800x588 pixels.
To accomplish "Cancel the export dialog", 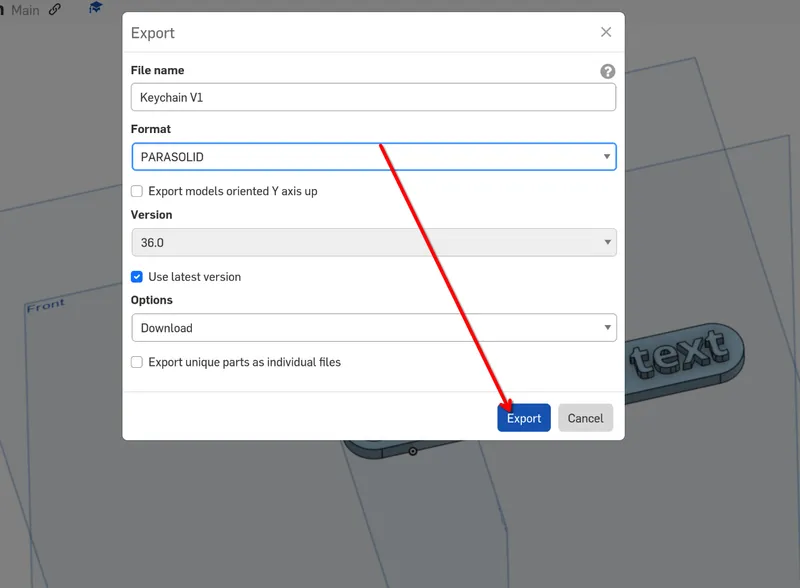I will 585,418.
